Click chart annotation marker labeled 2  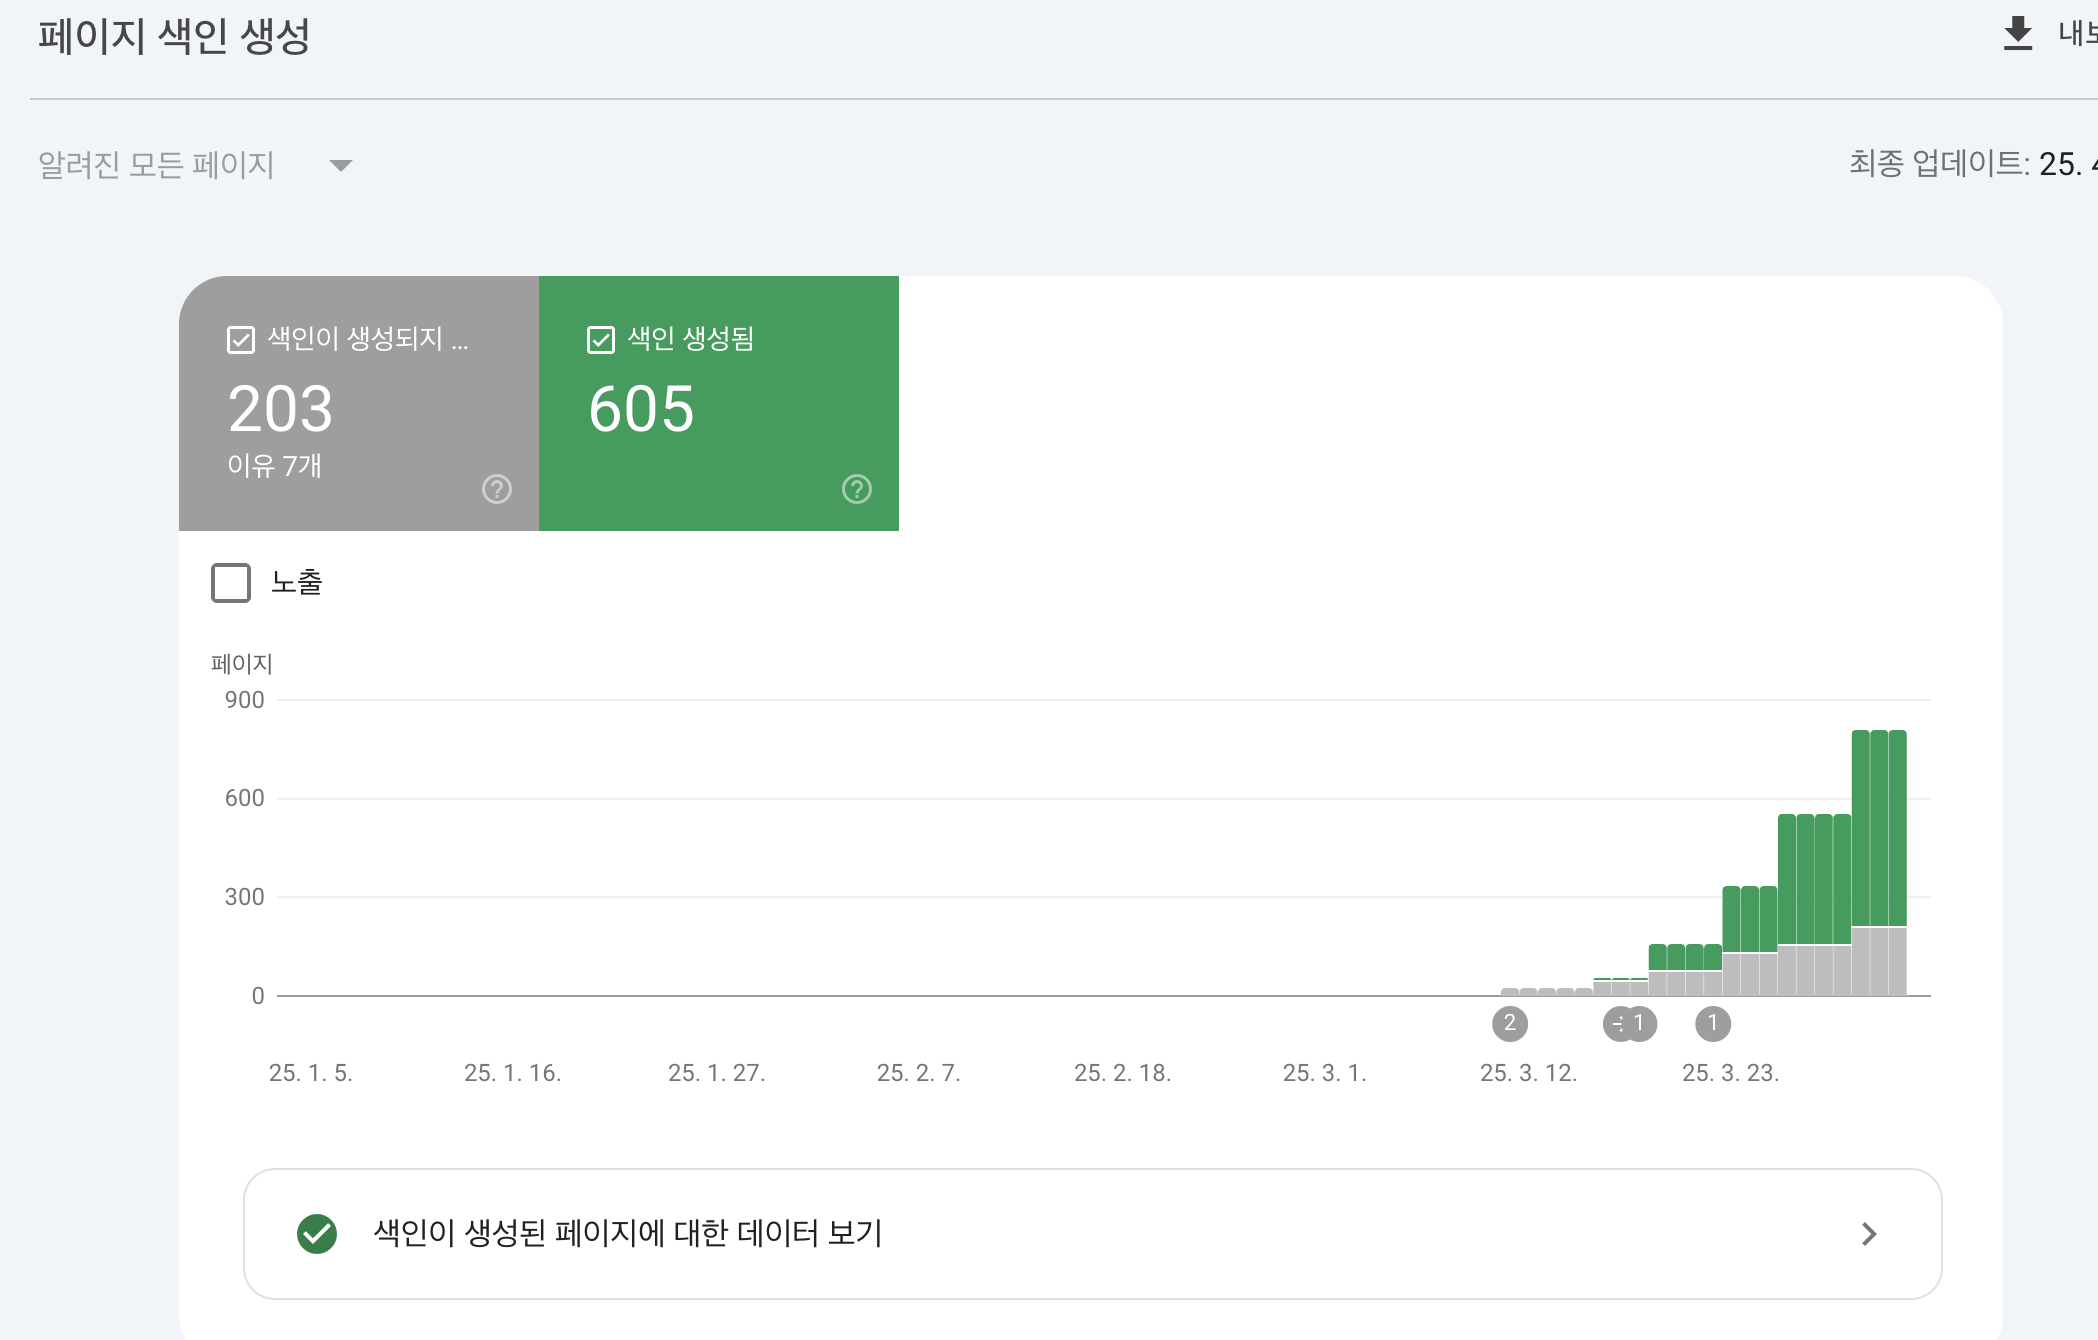point(1510,1023)
